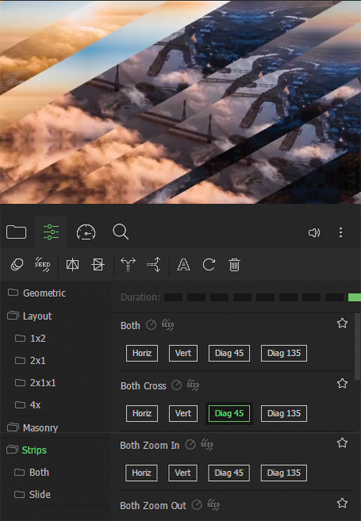Select the highlighted Both Cross Diag 45
361x521 pixels.
(229, 414)
